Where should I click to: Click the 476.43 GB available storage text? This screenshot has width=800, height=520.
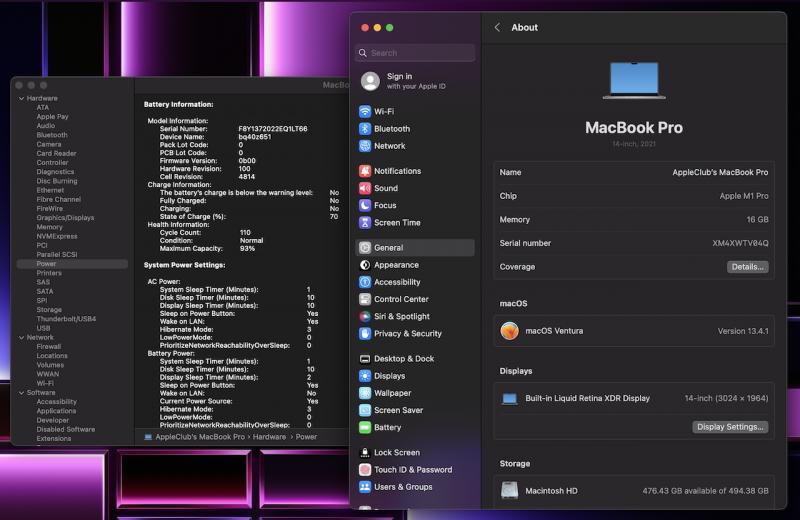pos(705,490)
